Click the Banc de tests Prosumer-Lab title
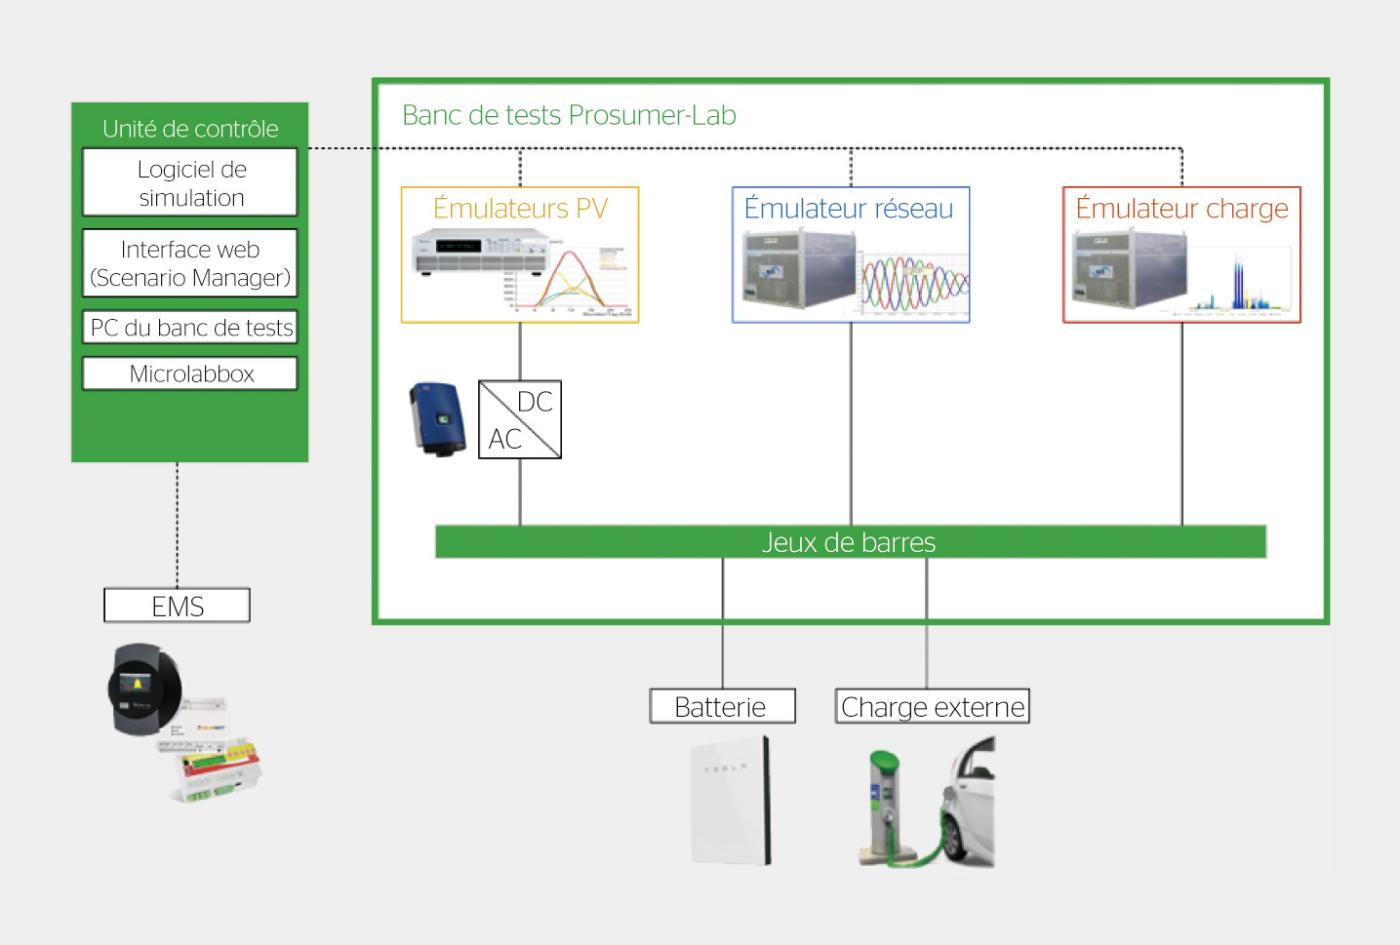 (569, 115)
